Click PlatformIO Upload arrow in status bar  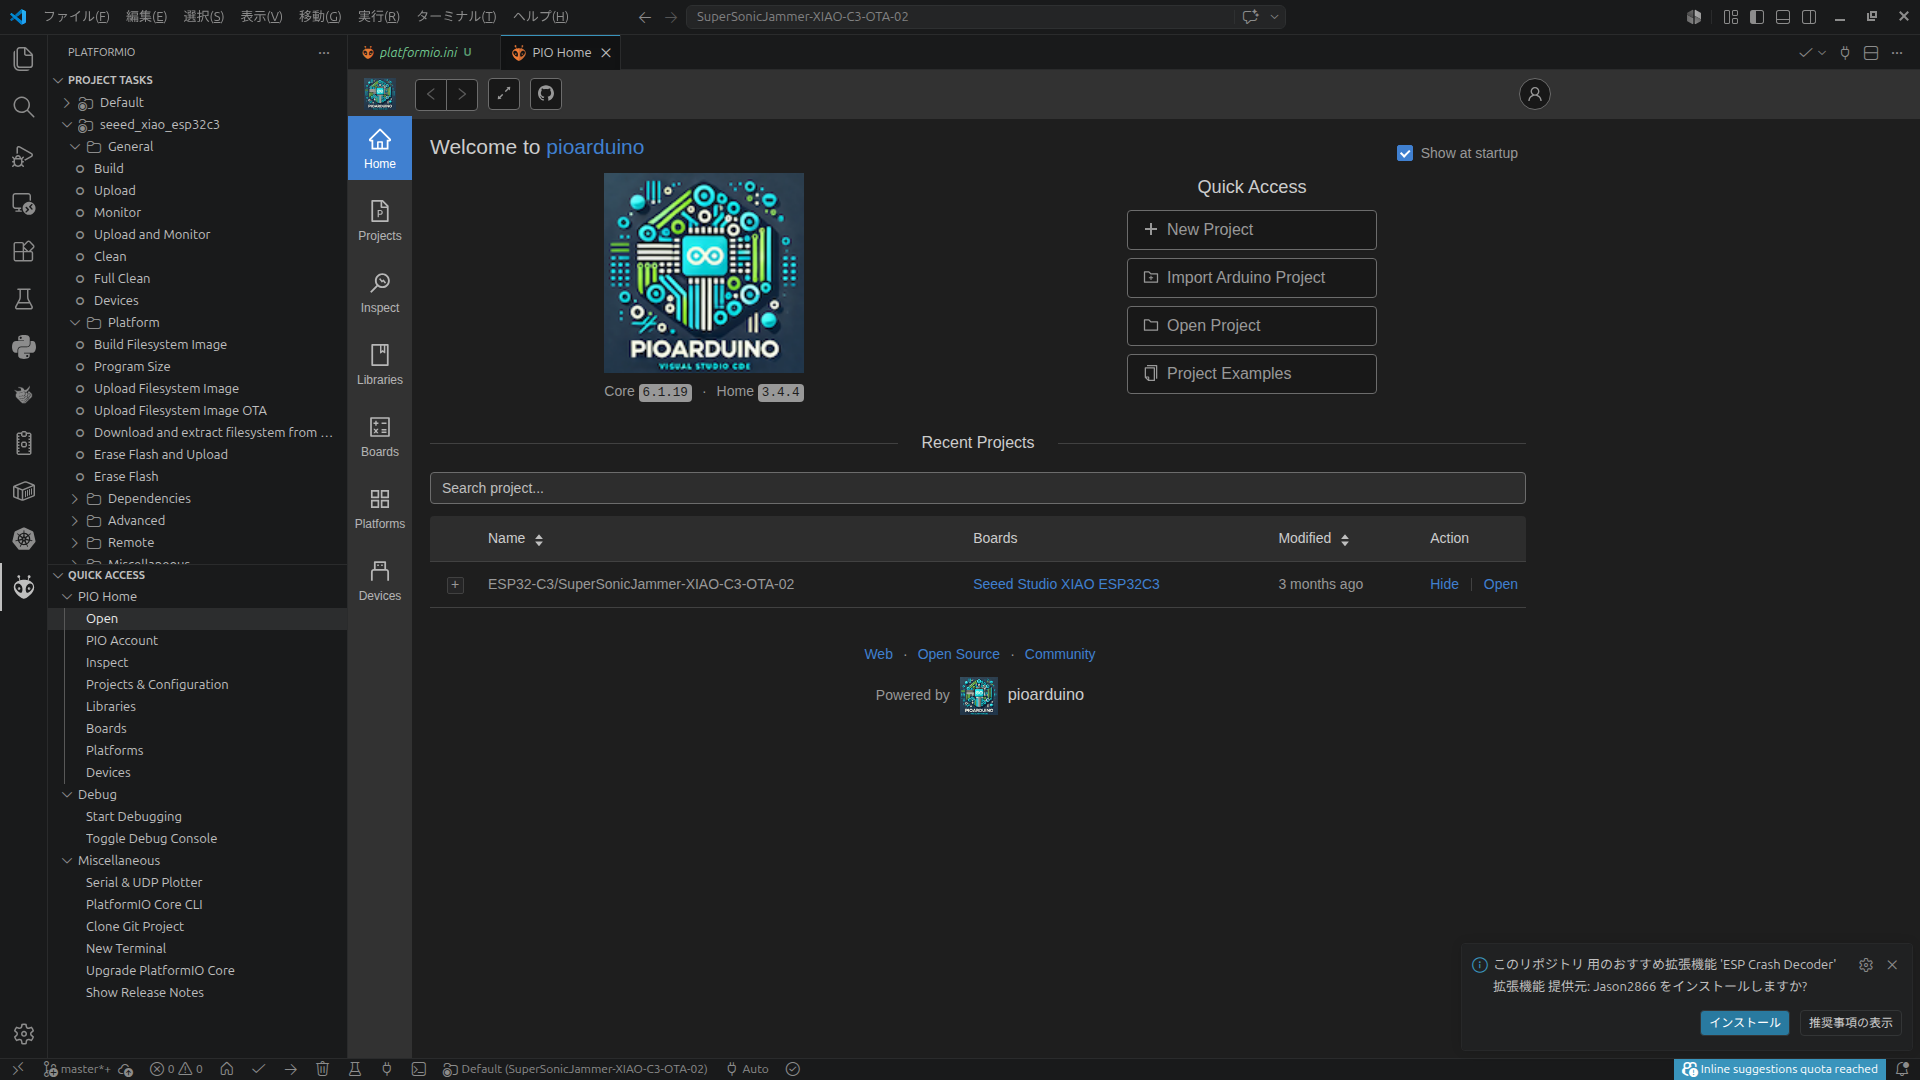tap(291, 1069)
